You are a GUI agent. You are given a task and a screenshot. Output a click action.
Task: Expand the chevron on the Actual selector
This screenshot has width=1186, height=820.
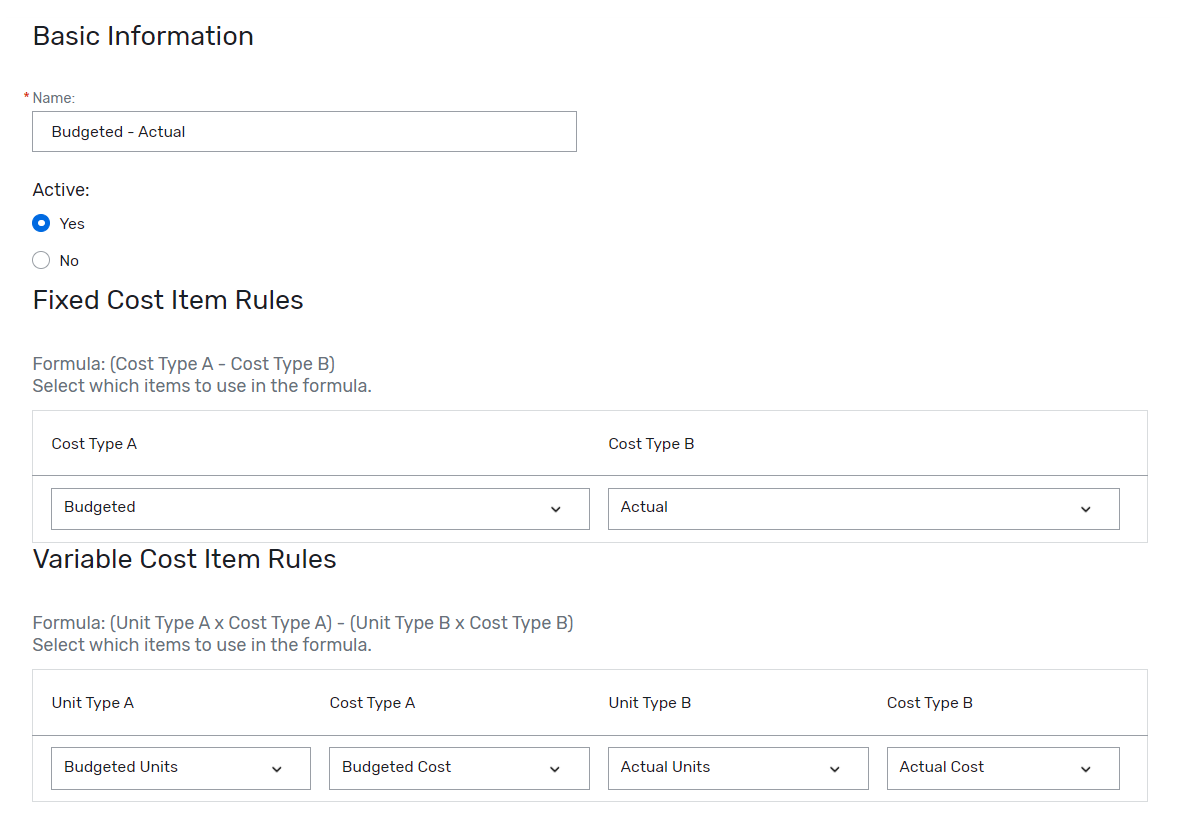point(1085,509)
